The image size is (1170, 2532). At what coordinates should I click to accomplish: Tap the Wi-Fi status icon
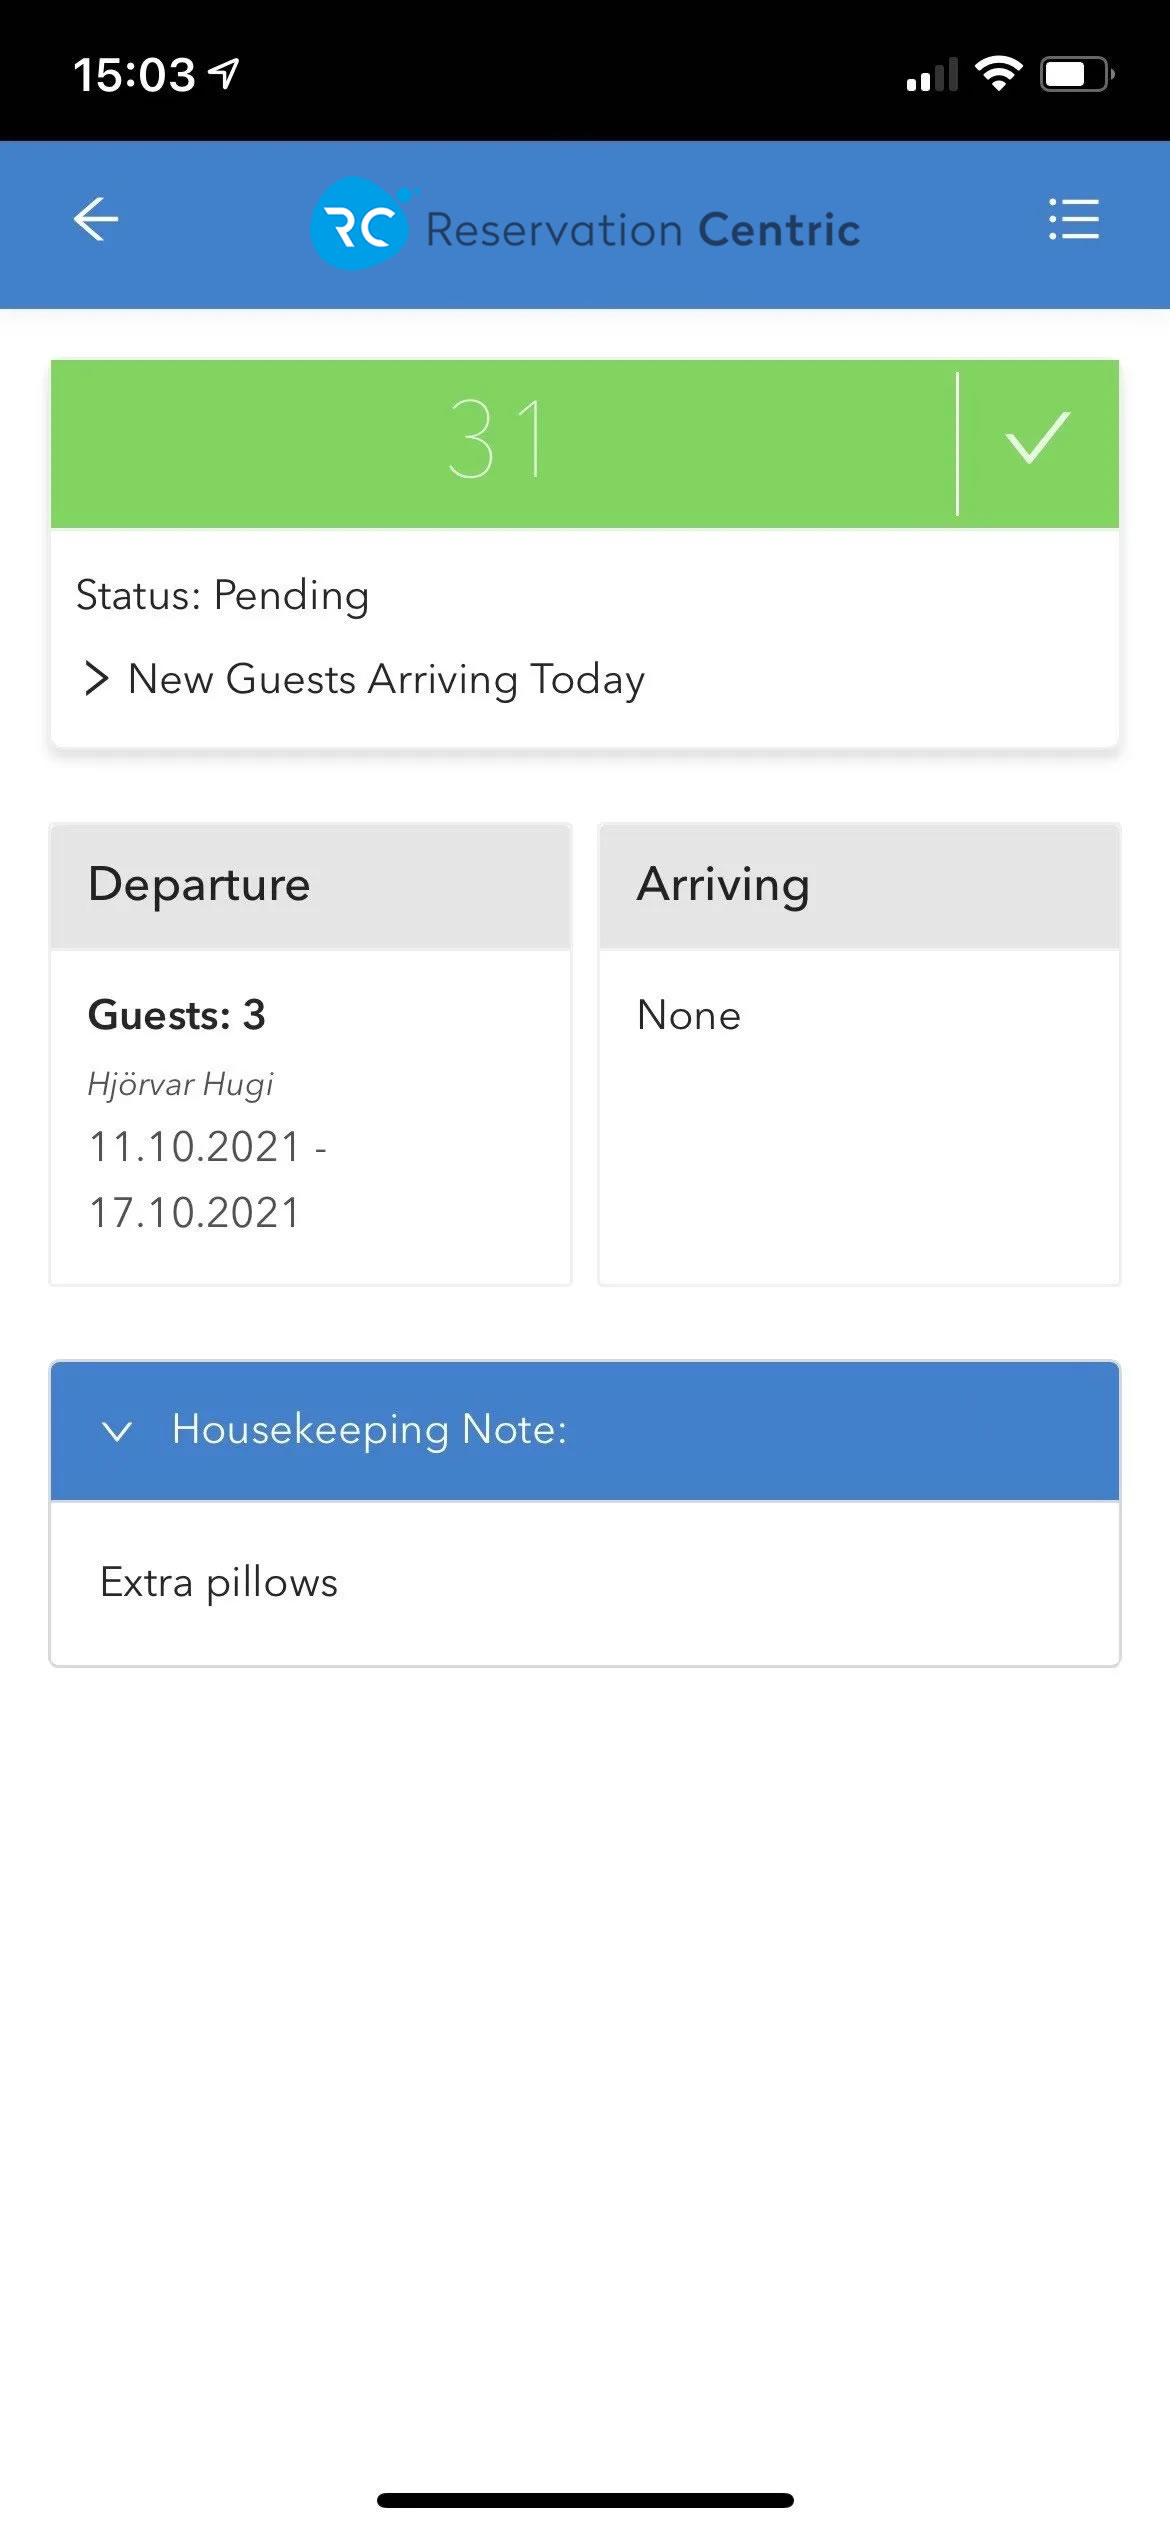tap(998, 74)
